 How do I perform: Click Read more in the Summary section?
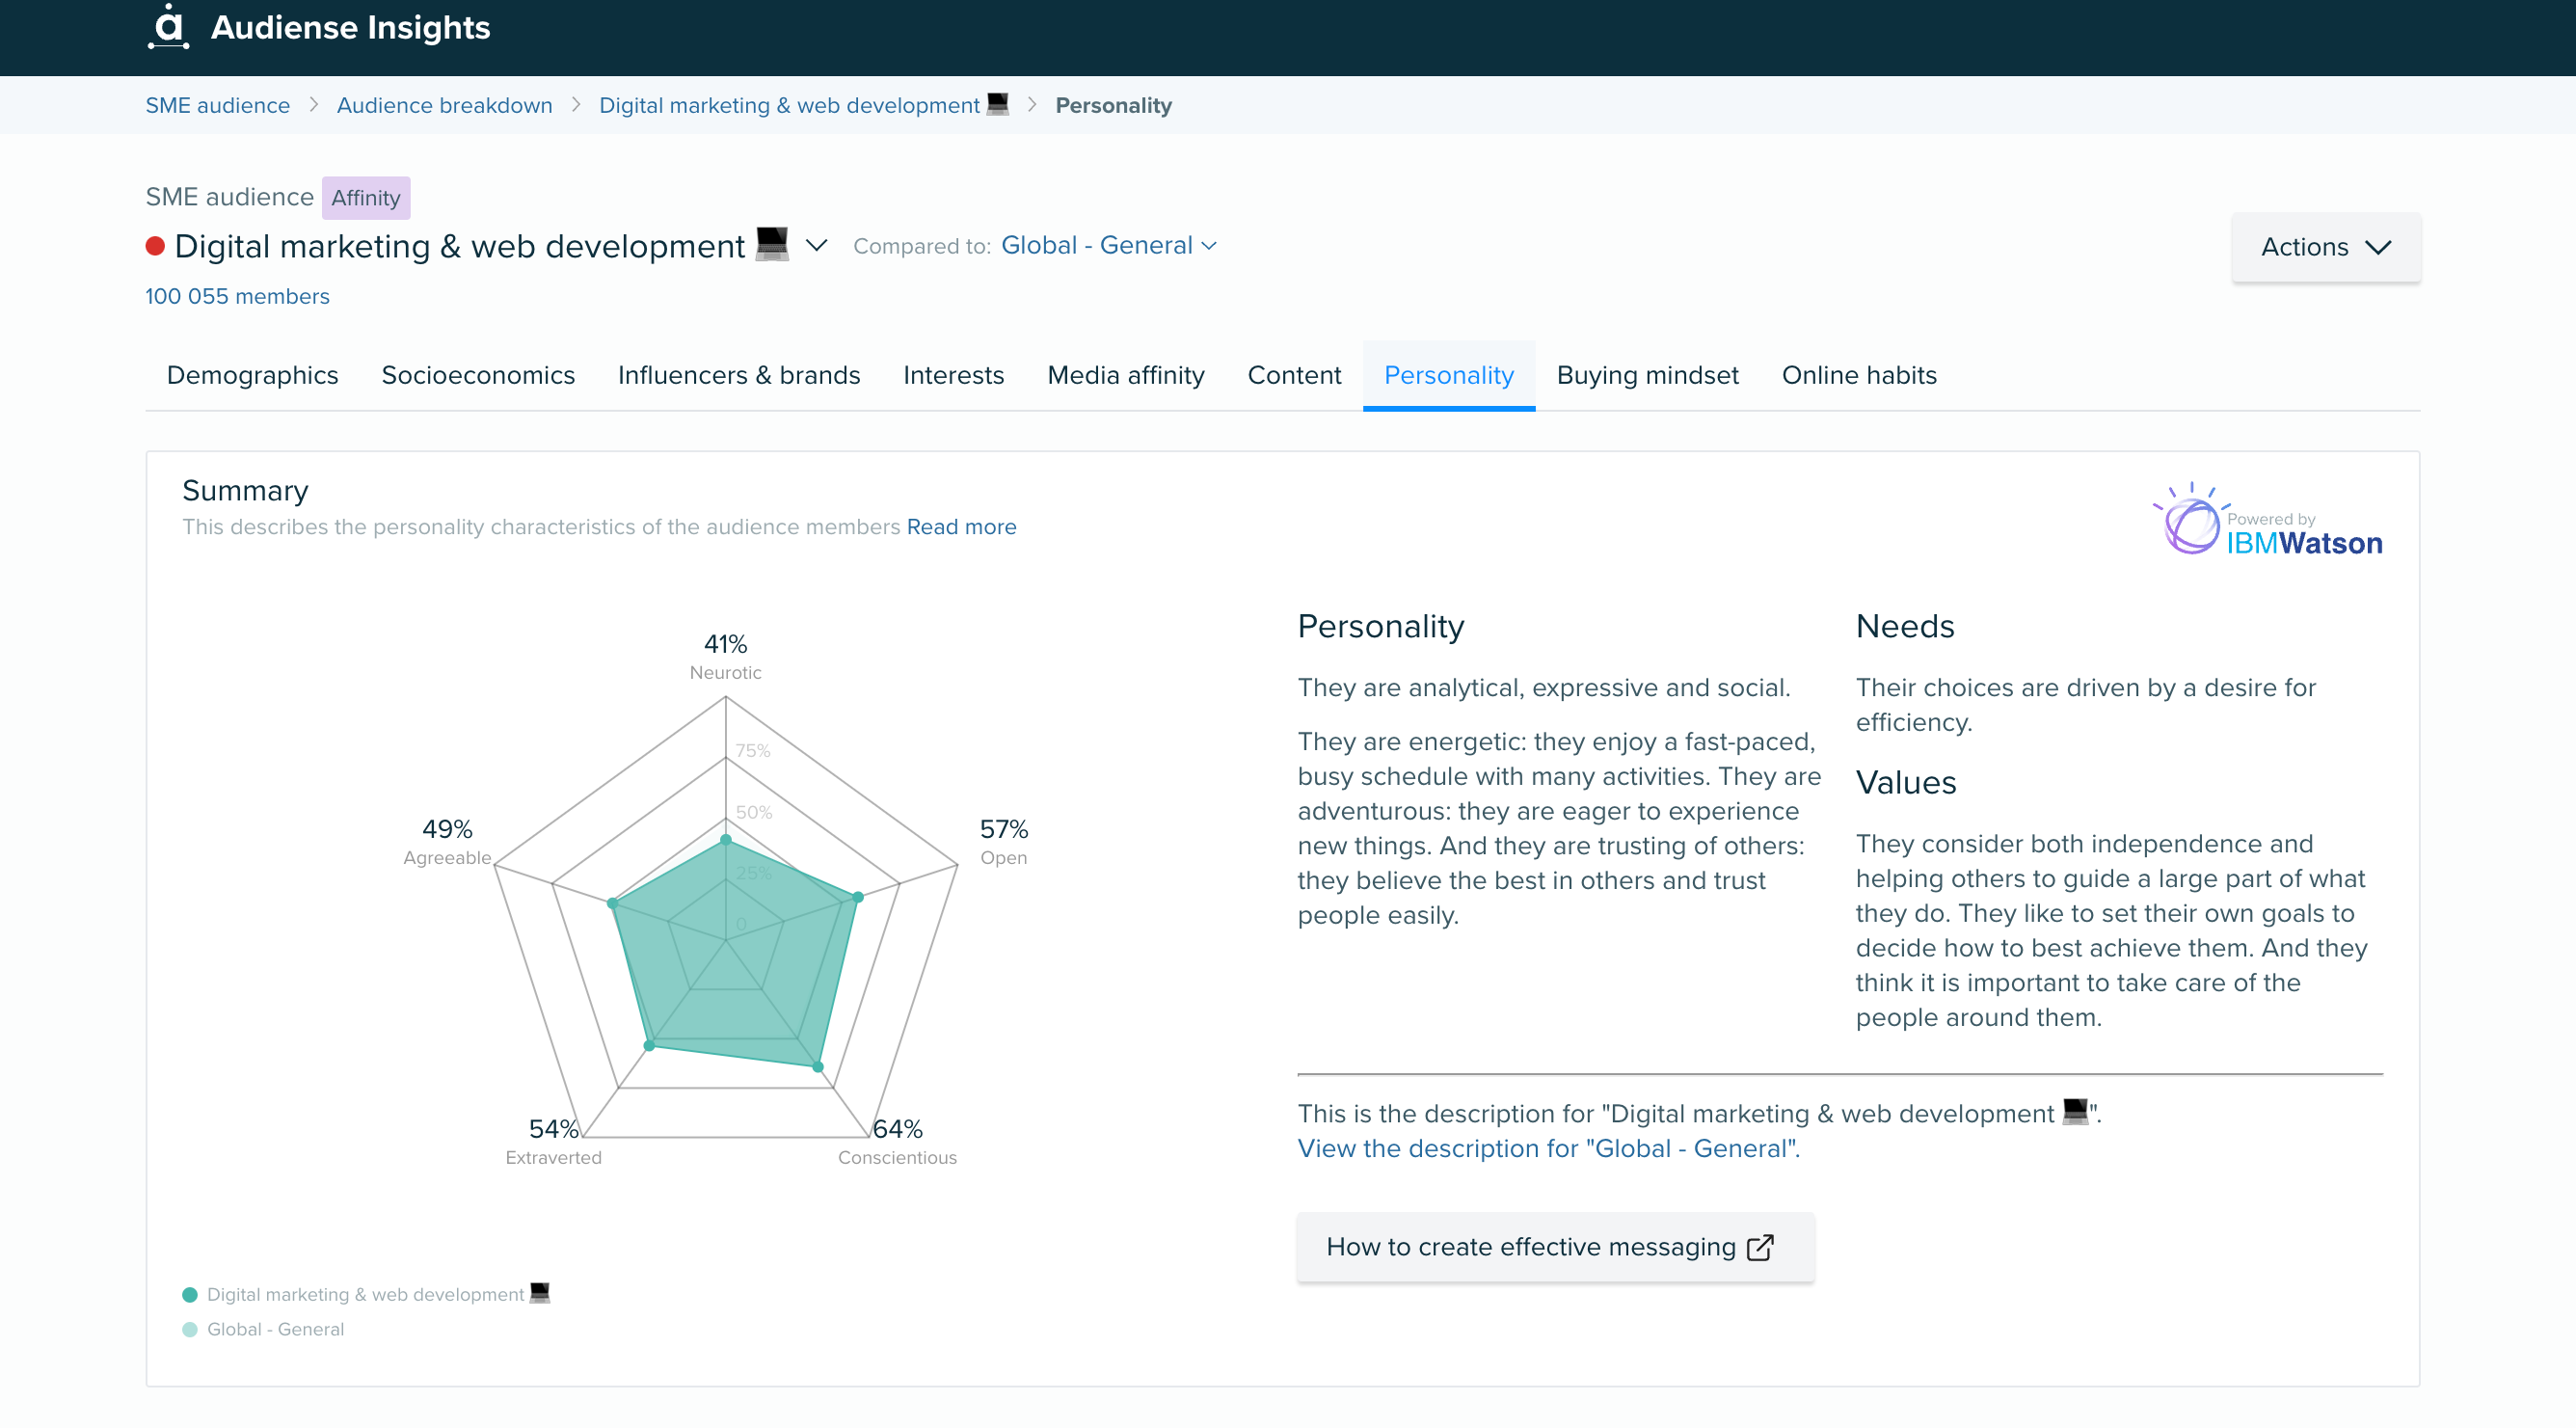click(x=960, y=525)
